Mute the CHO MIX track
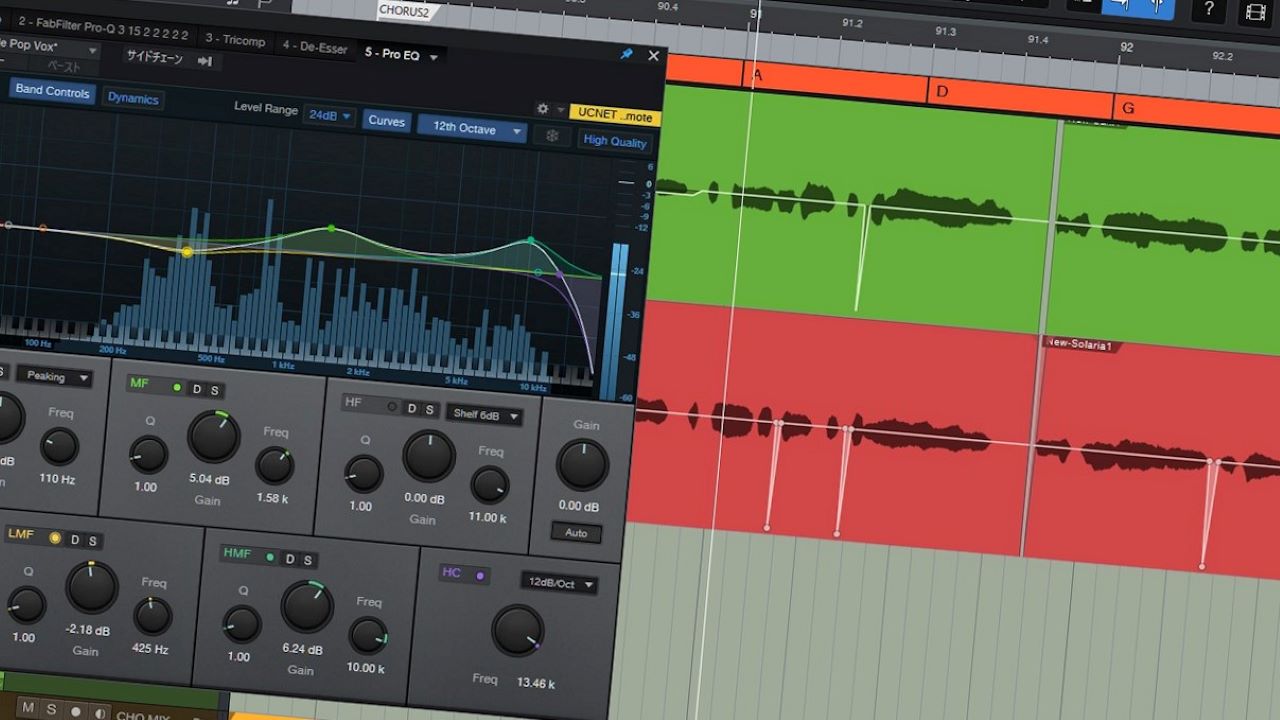Image resolution: width=1280 pixels, height=720 pixels. pos(28,709)
